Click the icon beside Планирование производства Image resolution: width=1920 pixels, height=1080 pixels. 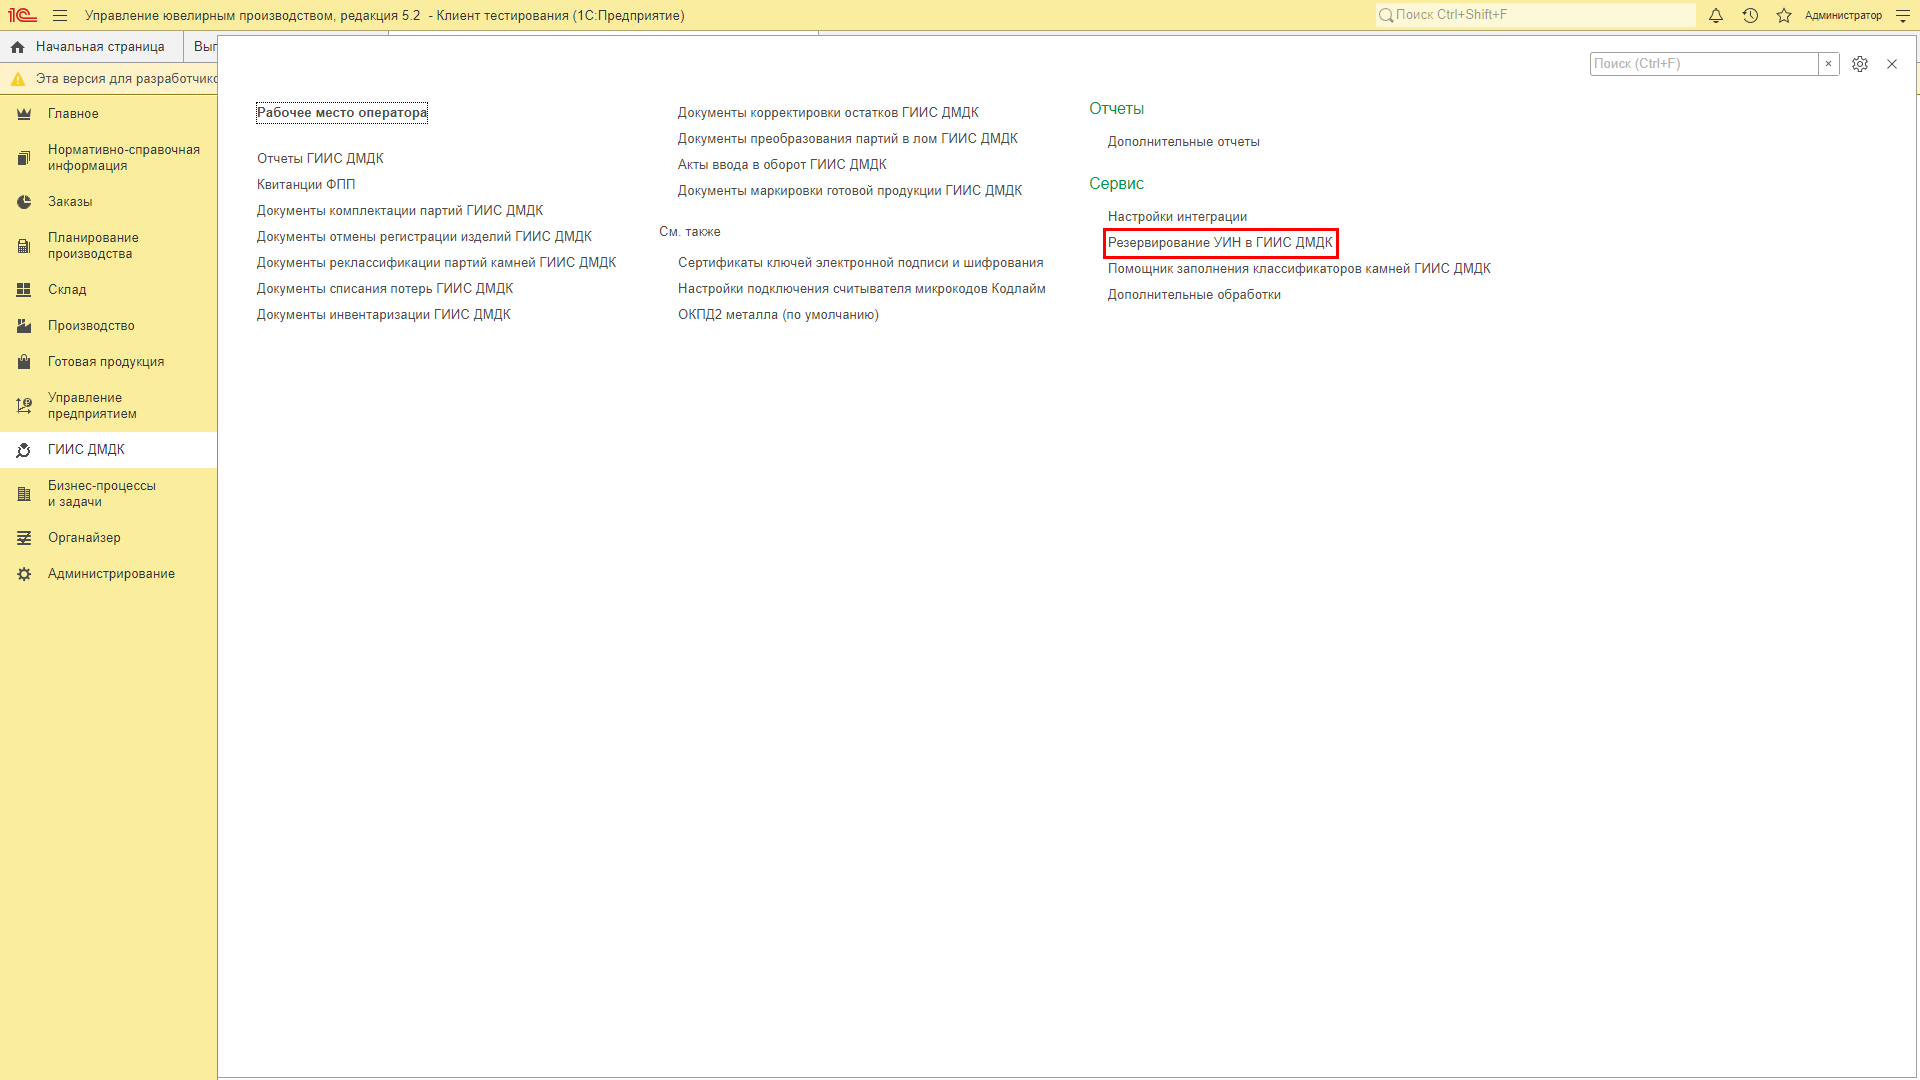pyautogui.click(x=24, y=246)
